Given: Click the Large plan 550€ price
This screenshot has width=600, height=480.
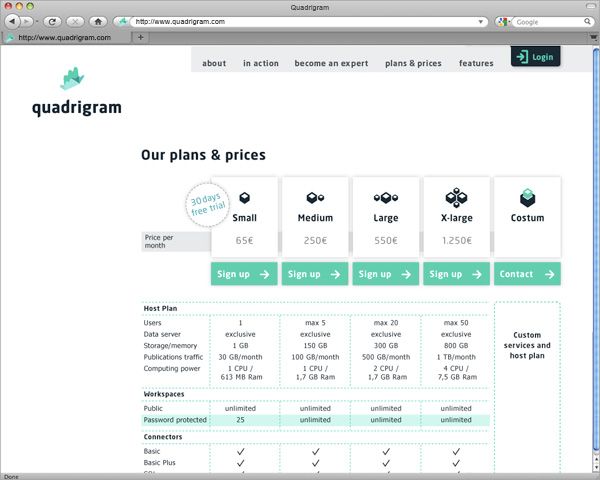Looking at the screenshot, I should (386, 240).
